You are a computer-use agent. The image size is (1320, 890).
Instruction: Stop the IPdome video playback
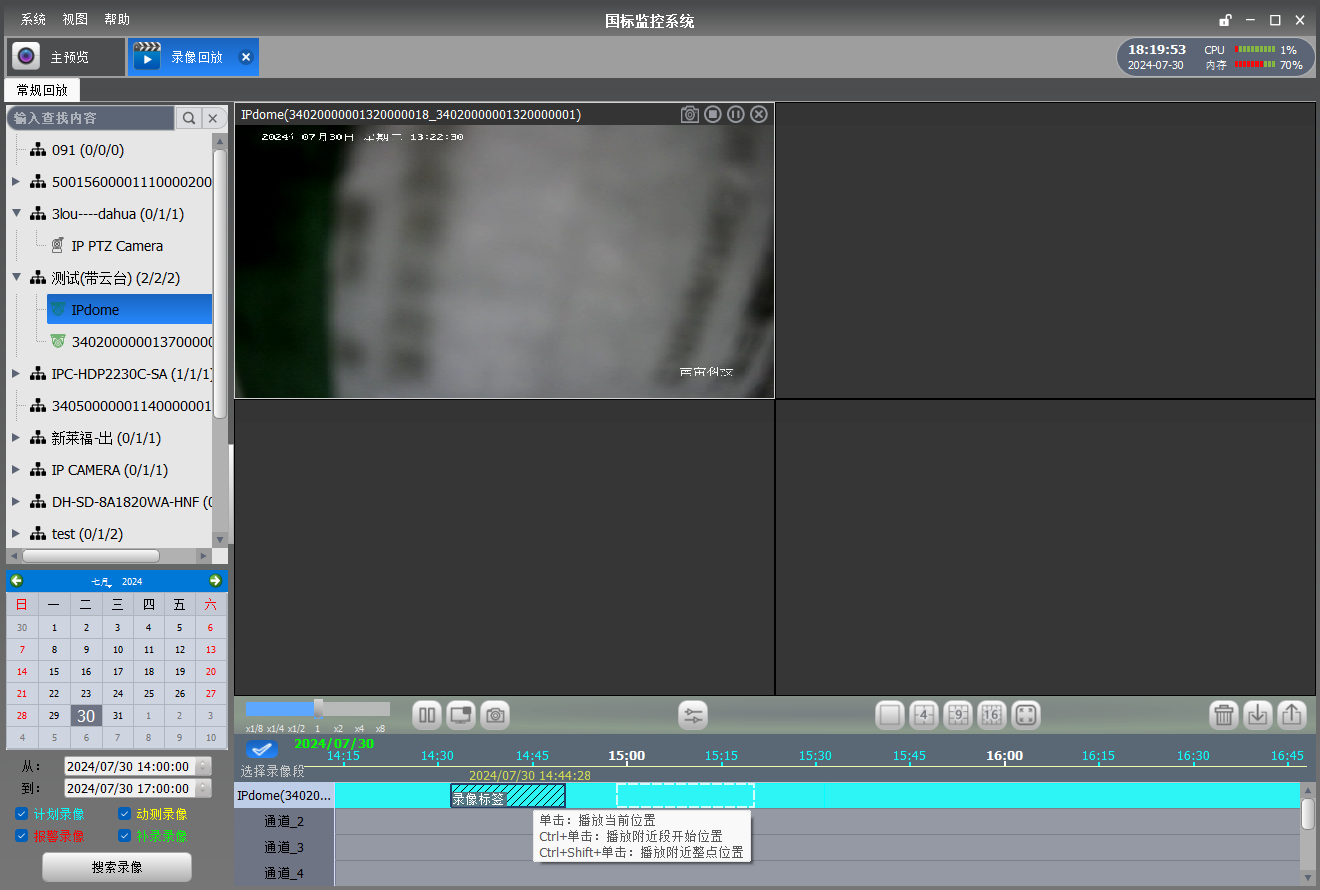pyautogui.click(x=712, y=114)
